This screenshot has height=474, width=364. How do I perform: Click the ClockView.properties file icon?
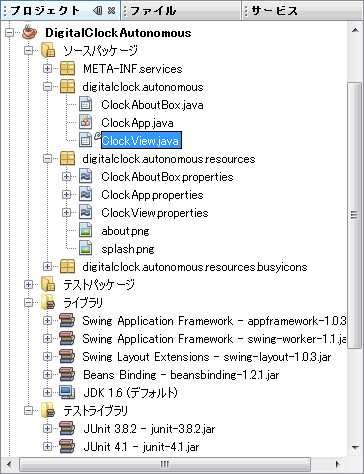[85, 212]
